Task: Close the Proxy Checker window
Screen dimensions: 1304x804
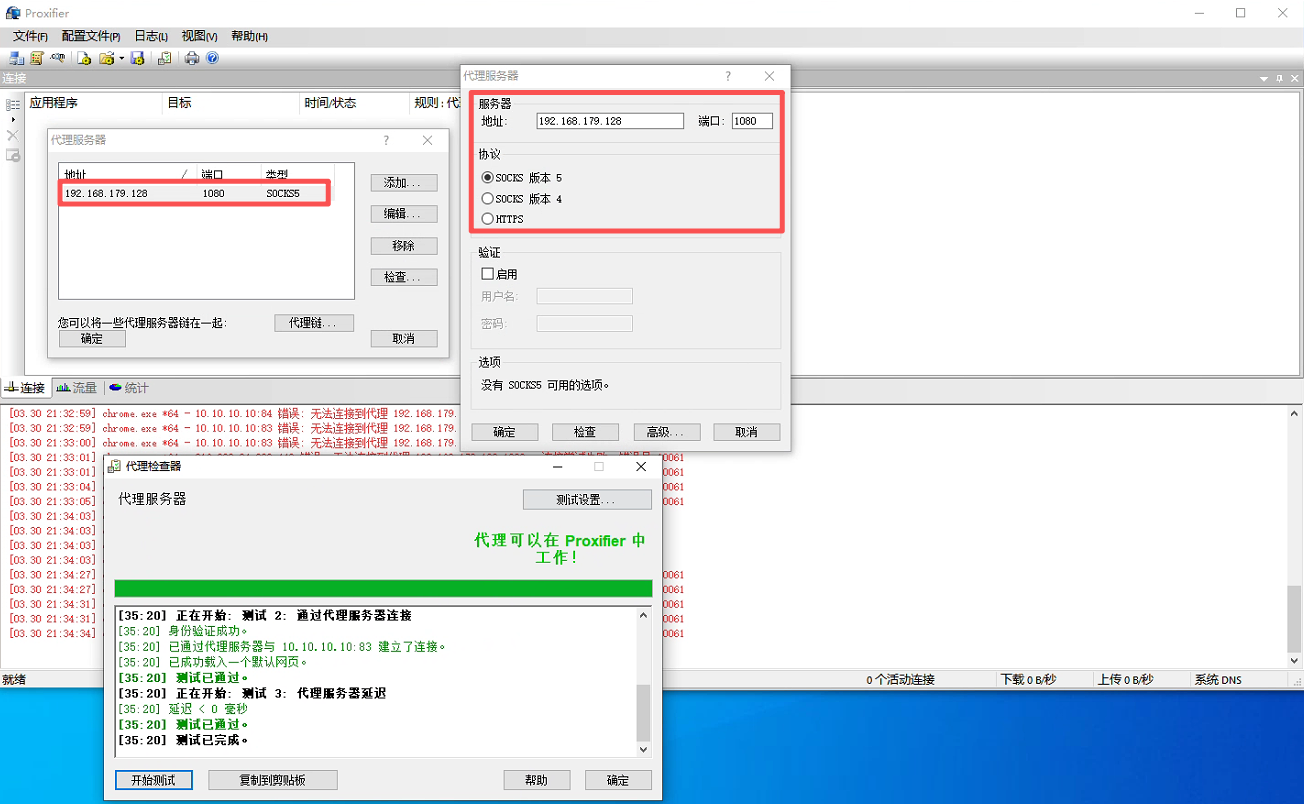Action: coord(641,466)
